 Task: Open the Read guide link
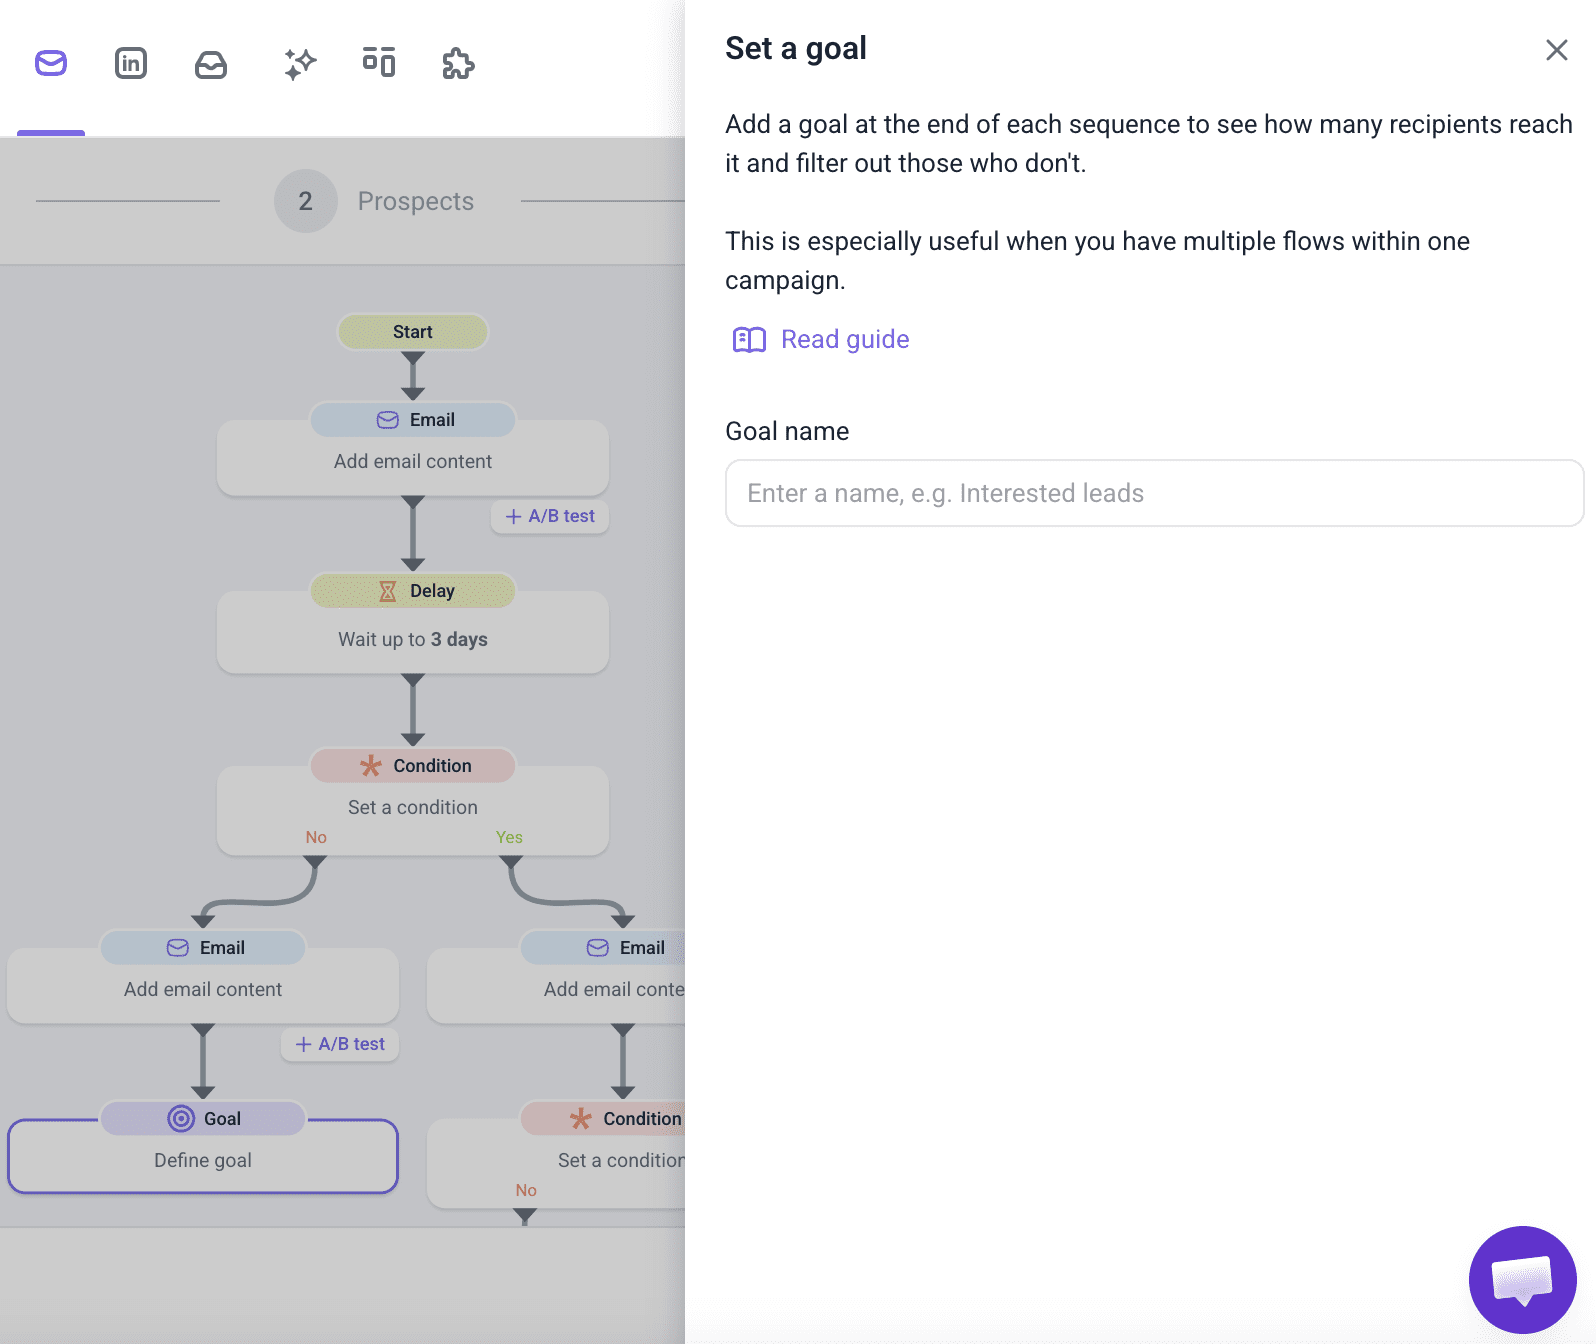(x=844, y=340)
